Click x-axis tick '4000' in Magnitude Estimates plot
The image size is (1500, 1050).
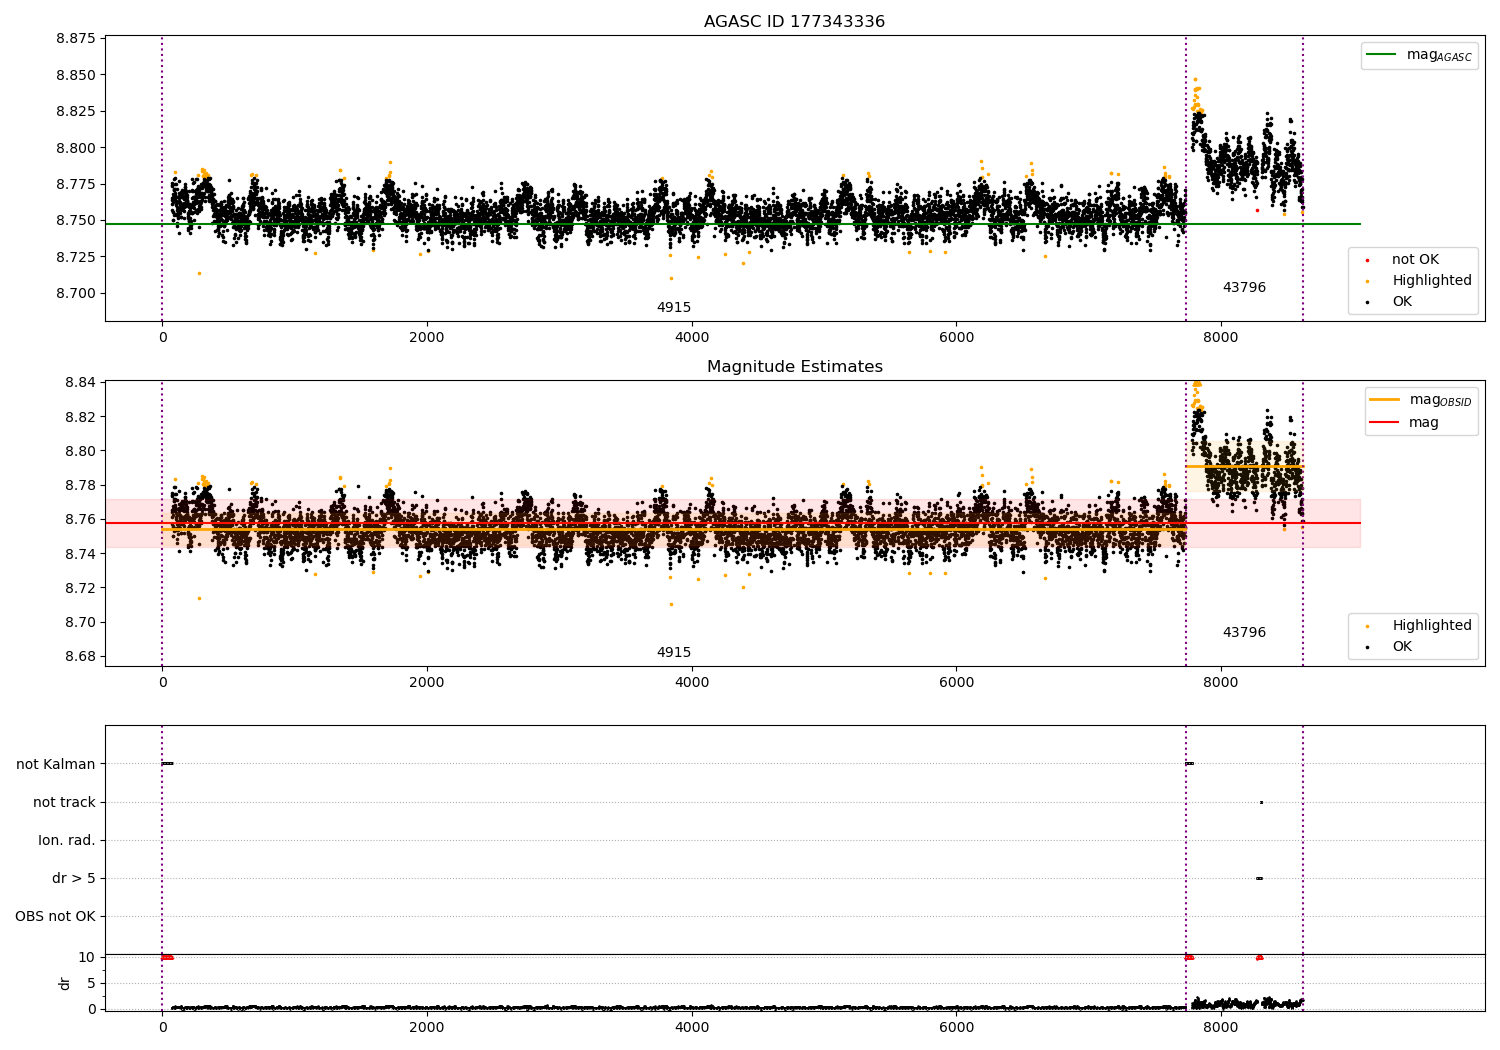pos(692,683)
